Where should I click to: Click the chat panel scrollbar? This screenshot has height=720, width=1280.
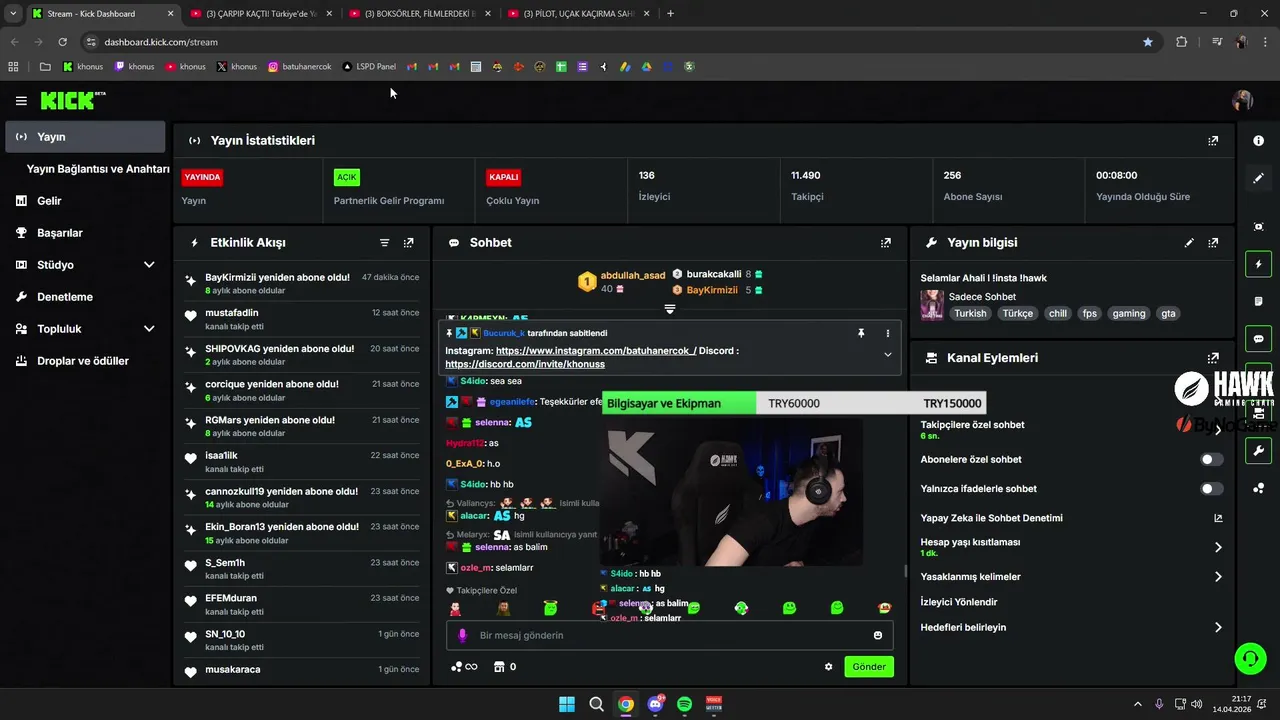coord(905,571)
